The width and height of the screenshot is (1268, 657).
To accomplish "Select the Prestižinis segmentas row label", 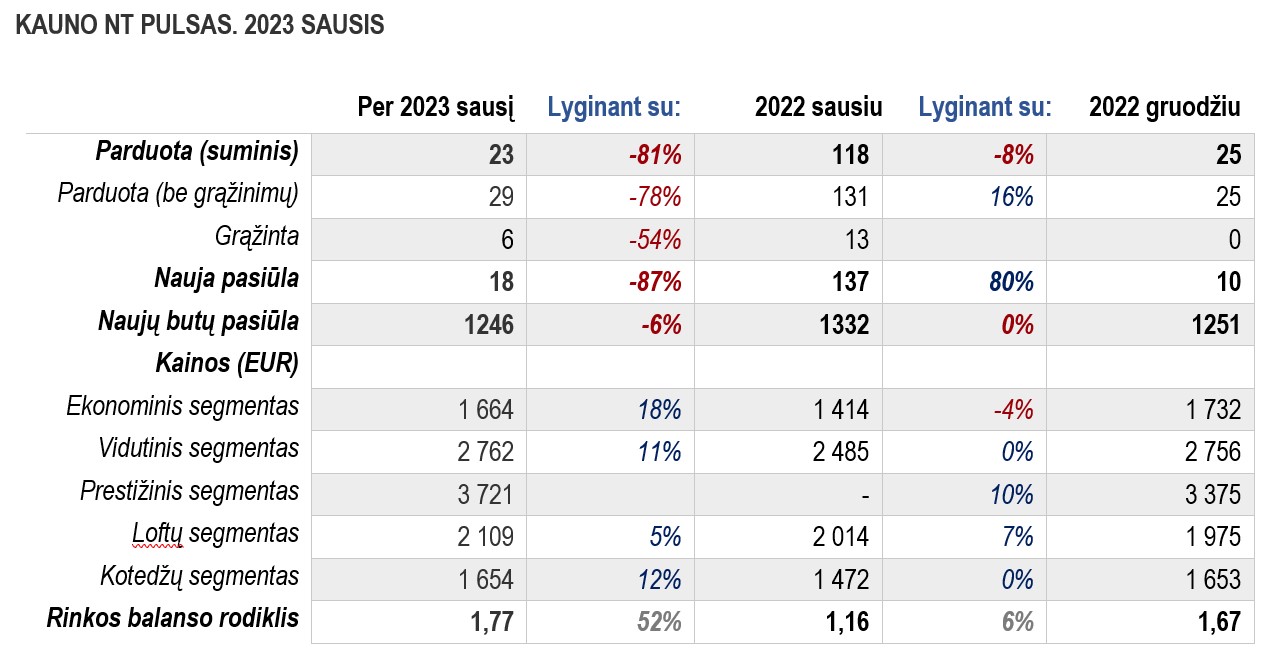I will point(190,491).
